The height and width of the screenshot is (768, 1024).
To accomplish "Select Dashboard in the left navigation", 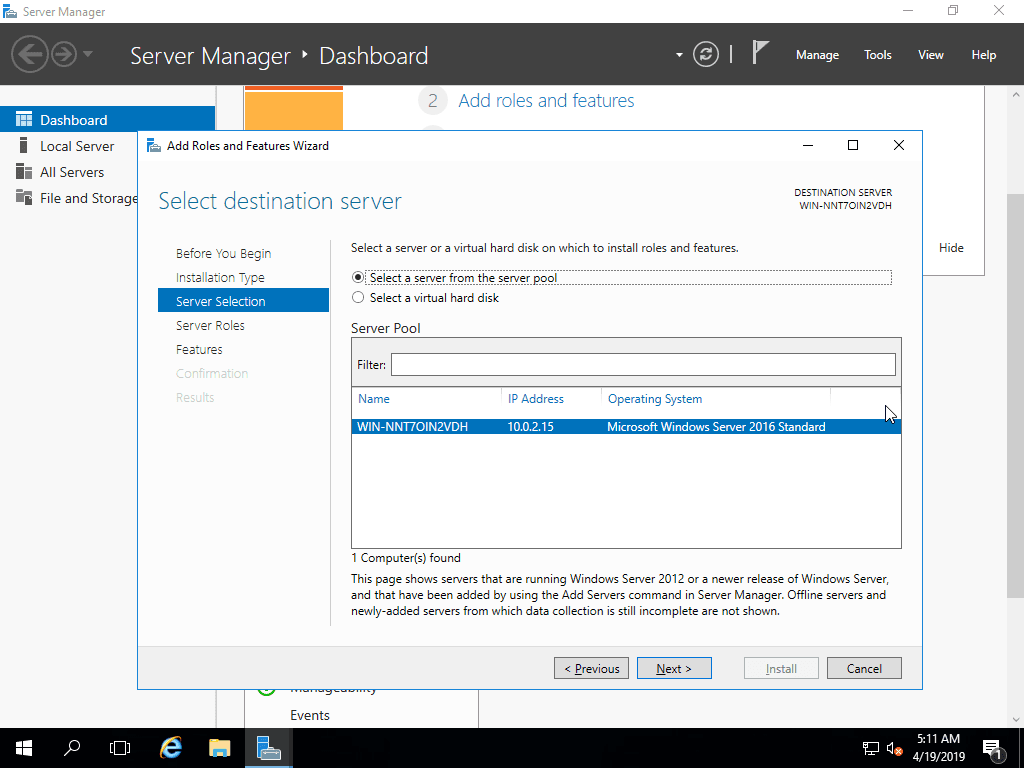I will pos(107,120).
